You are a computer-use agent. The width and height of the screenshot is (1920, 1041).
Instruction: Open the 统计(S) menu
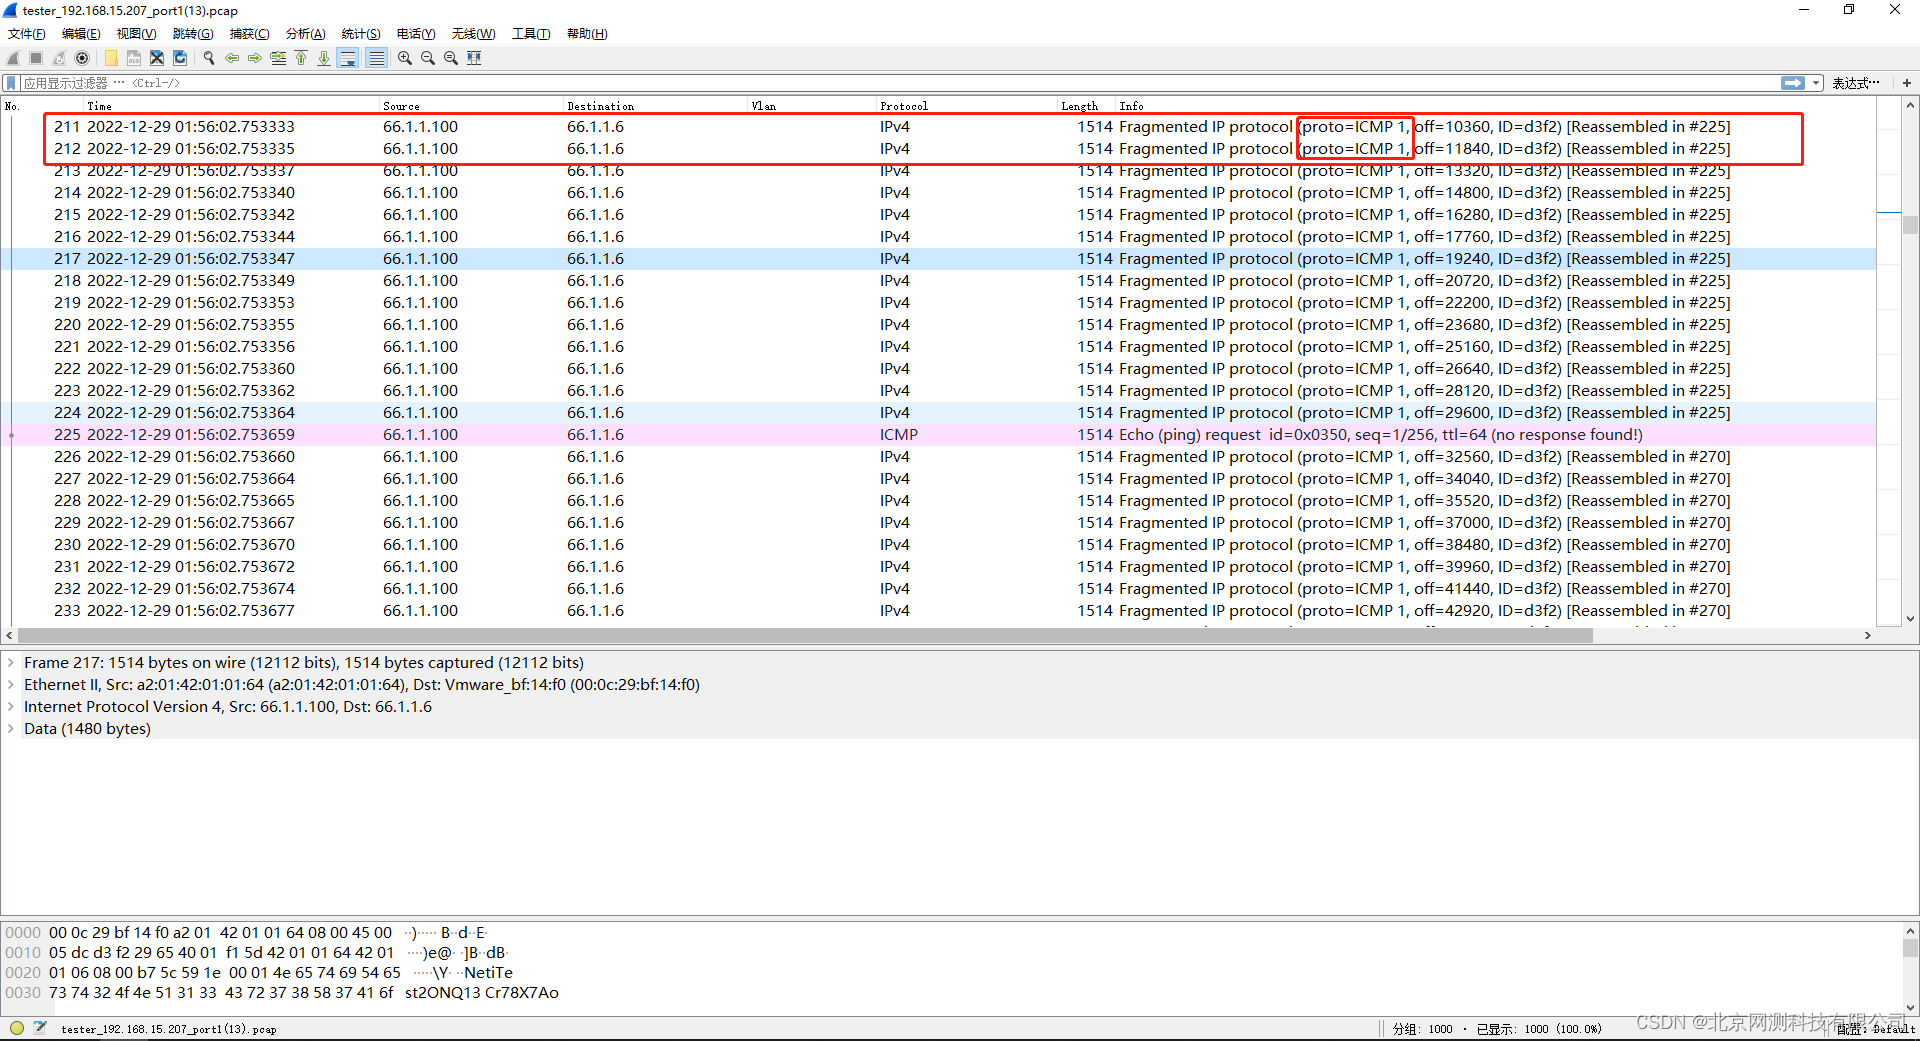[x=361, y=34]
